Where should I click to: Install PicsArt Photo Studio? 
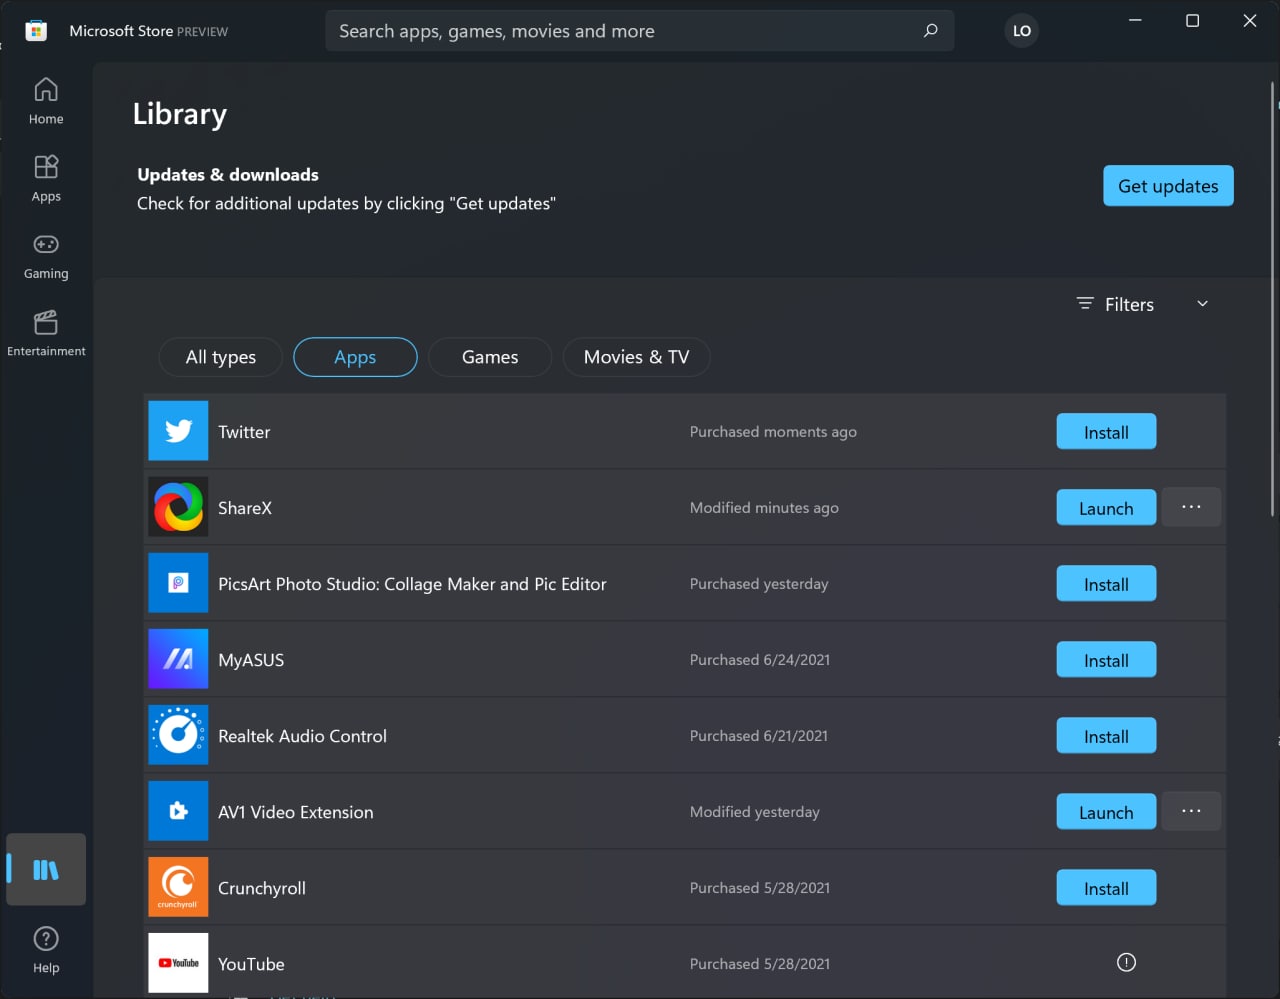[x=1106, y=584]
